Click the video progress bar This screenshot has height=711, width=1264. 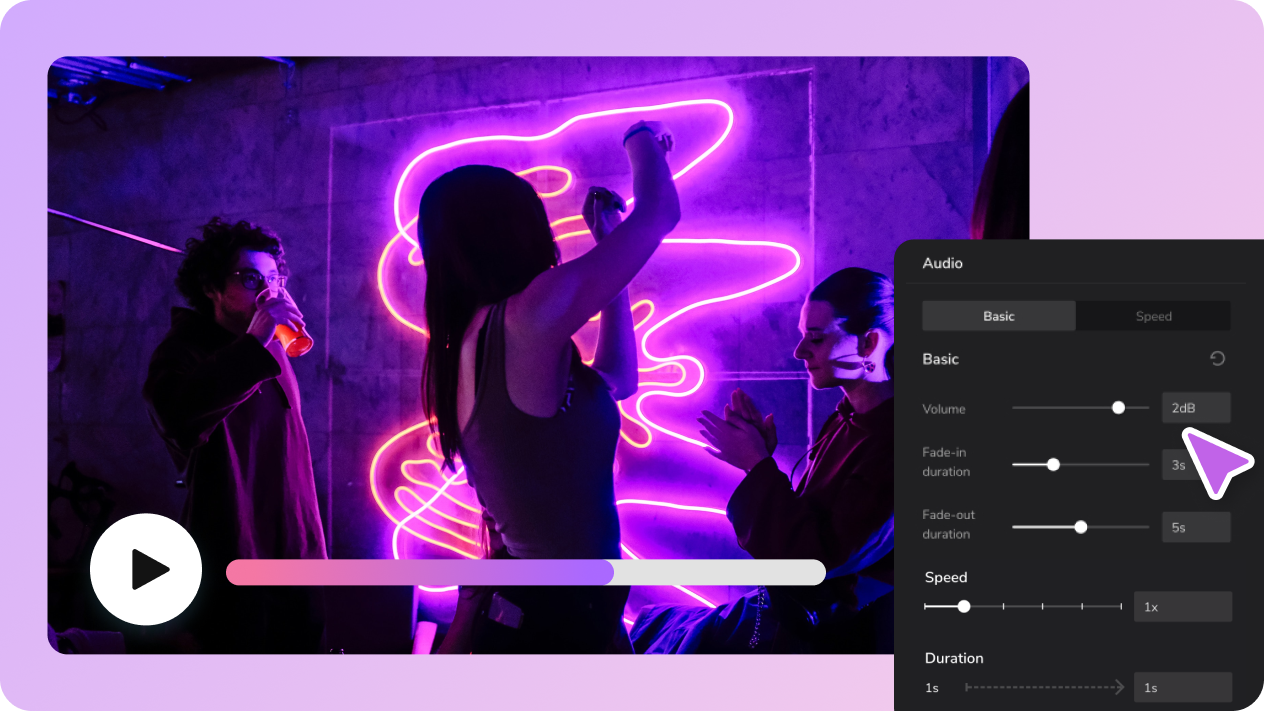526,572
